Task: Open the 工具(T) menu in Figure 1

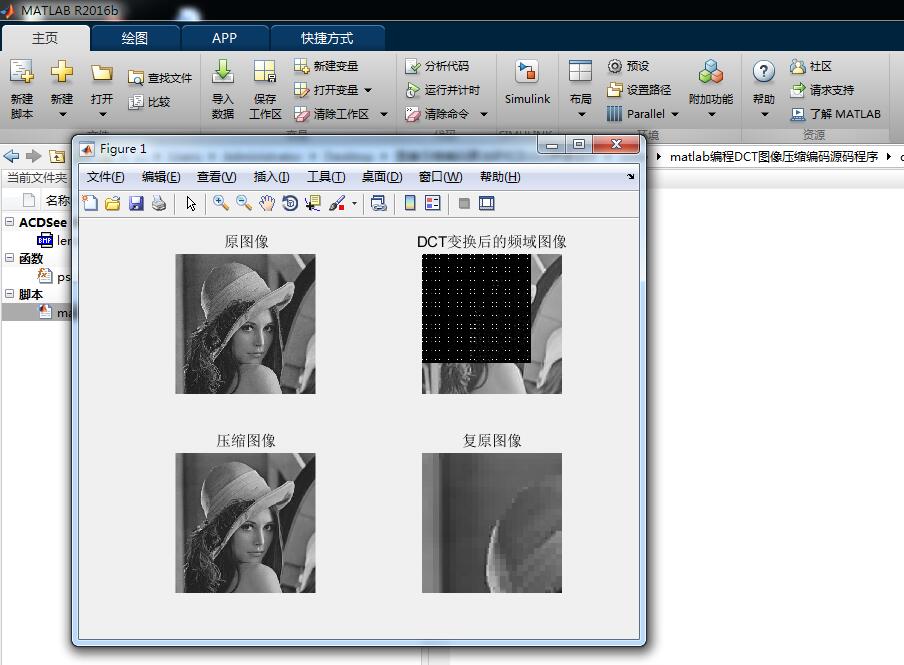Action: point(326,177)
